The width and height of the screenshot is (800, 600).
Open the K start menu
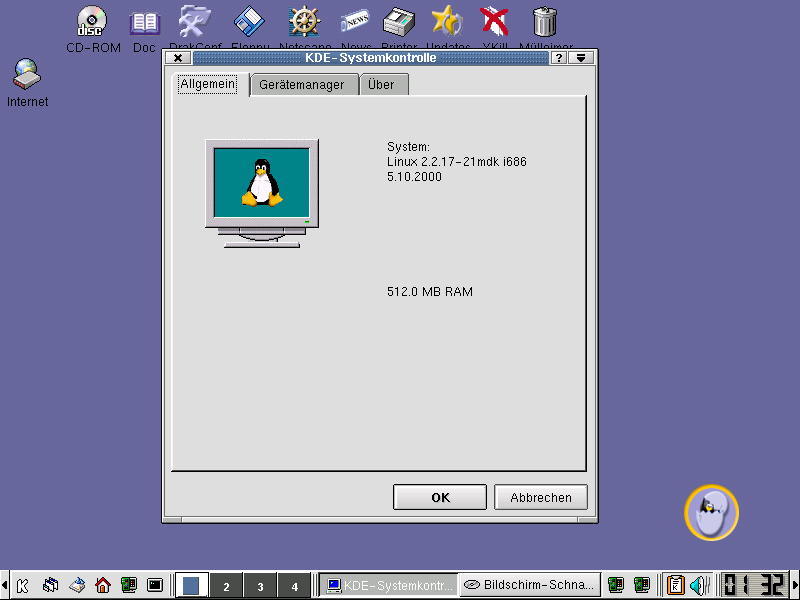(22, 585)
